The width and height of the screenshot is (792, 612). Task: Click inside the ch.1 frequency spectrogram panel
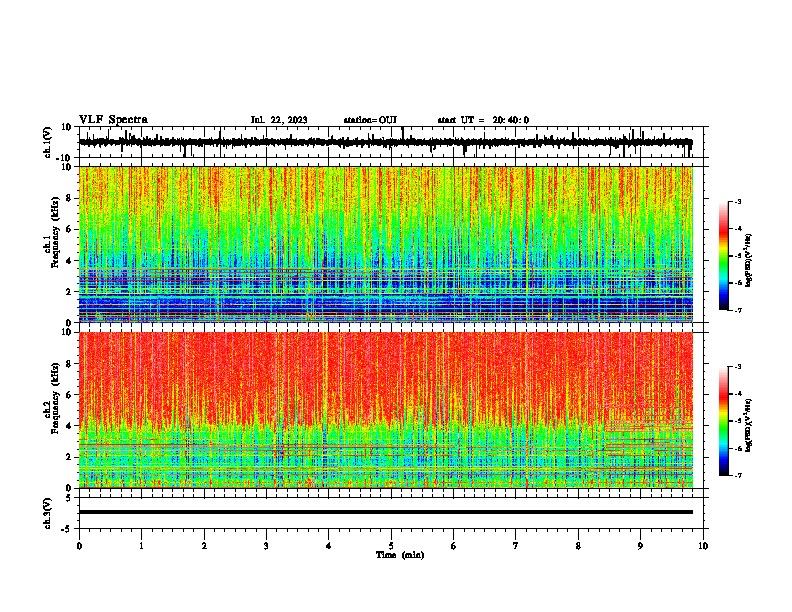(386, 244)
